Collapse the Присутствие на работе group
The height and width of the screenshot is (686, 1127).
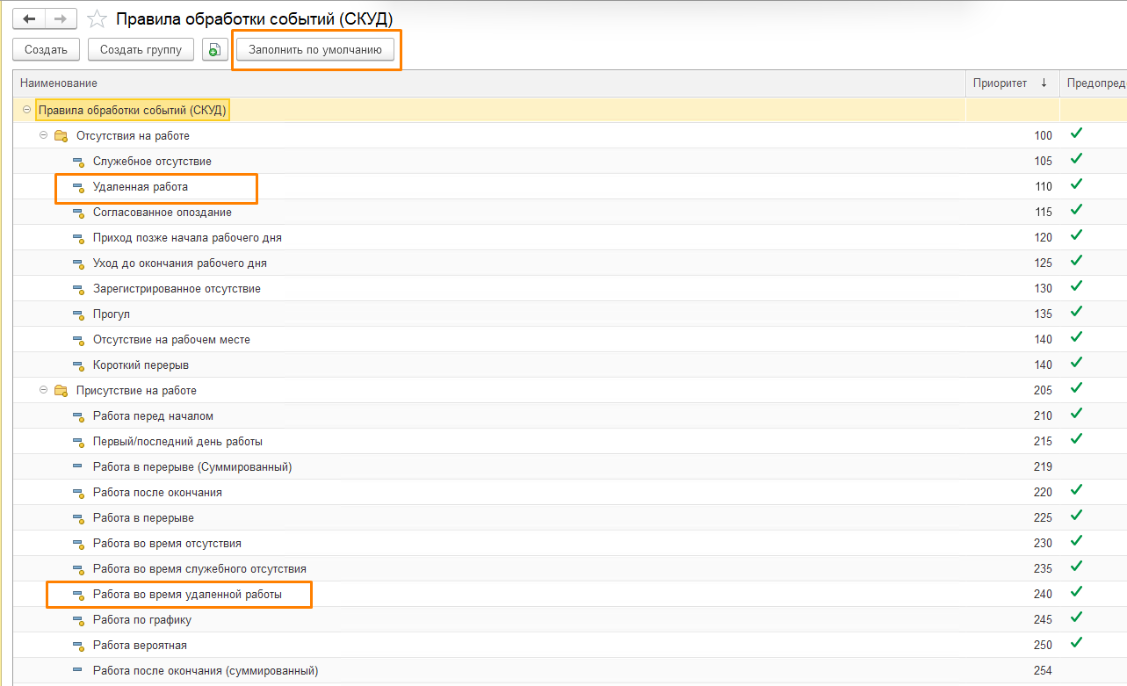(44, 391)
